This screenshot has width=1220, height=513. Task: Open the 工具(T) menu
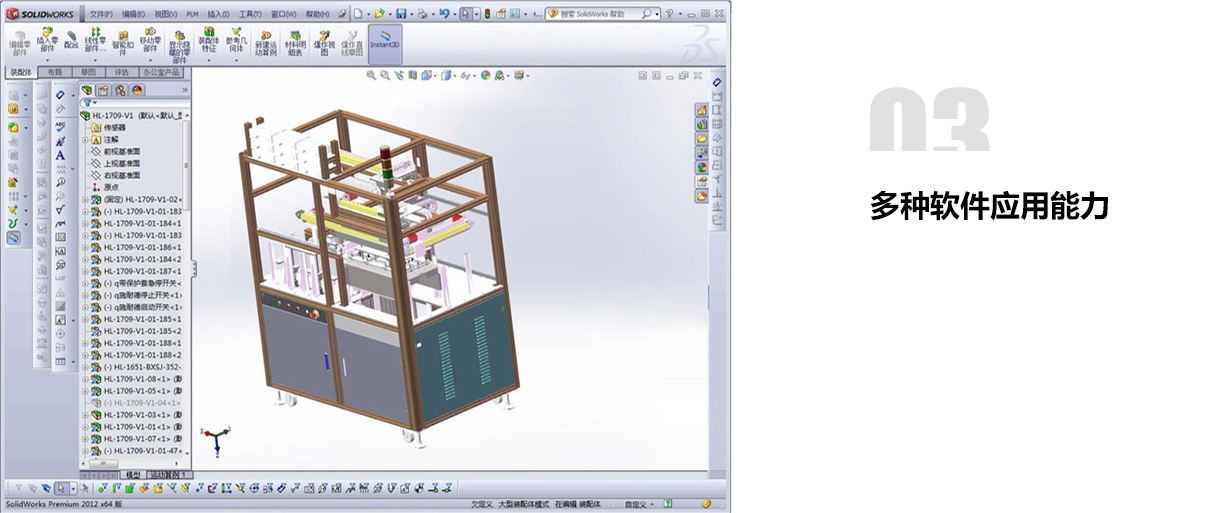tap(250, 14)
